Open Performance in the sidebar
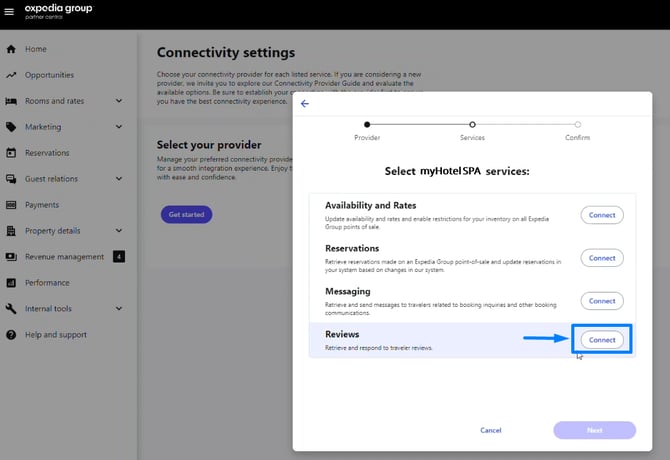This screenshot has width=670, height=460. [47, 283]
